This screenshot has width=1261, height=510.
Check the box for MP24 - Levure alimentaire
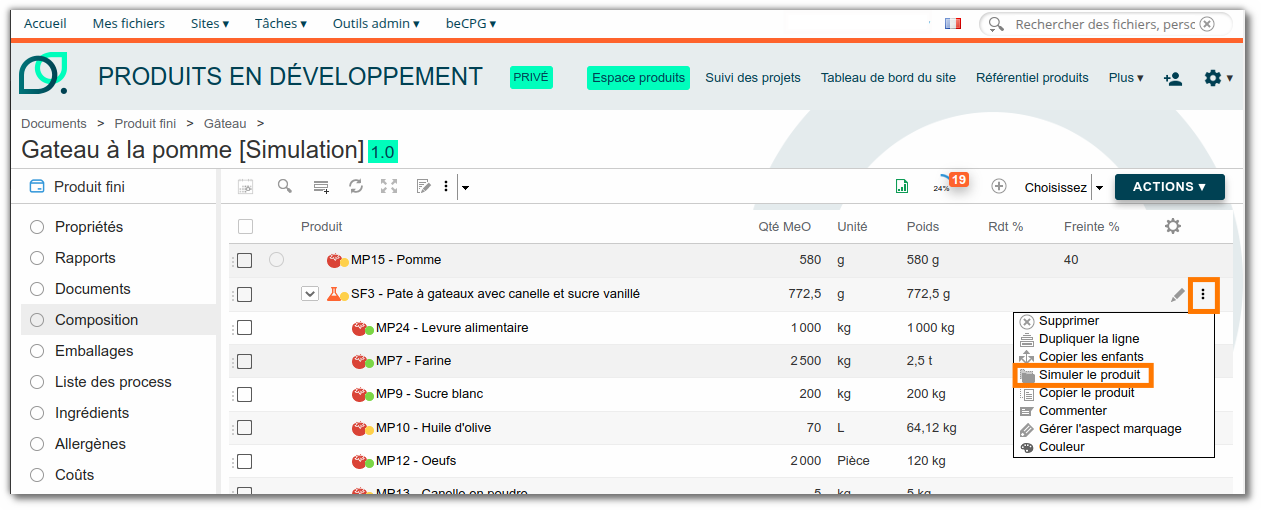click(244, 328)
